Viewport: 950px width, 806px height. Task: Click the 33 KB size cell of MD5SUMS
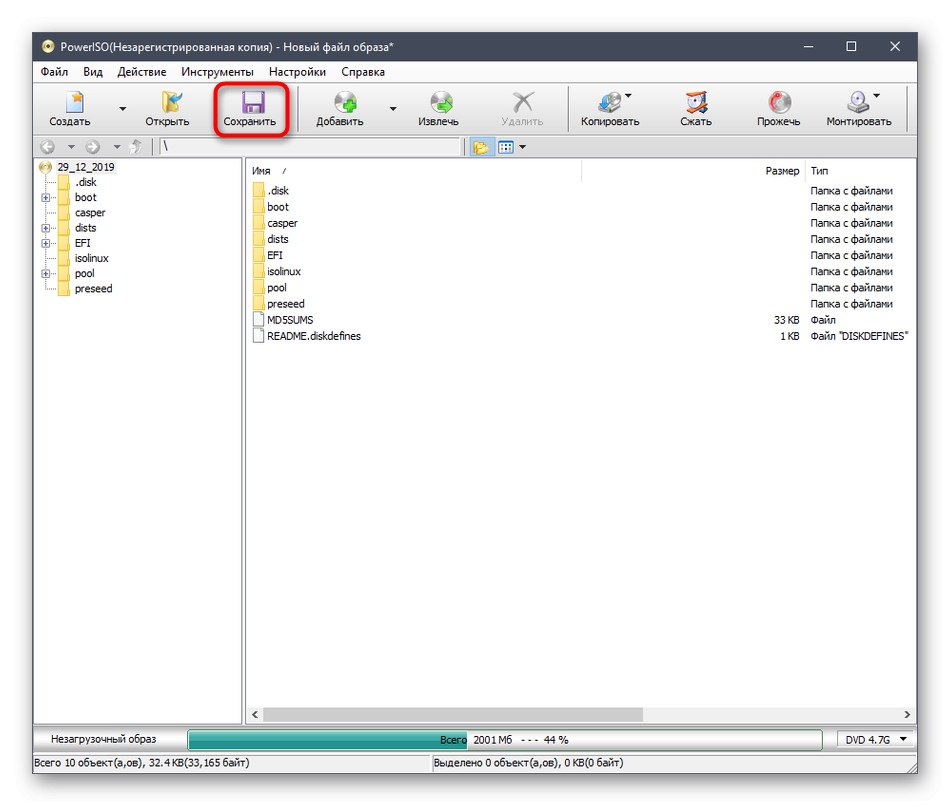click(x=786, y=320)
